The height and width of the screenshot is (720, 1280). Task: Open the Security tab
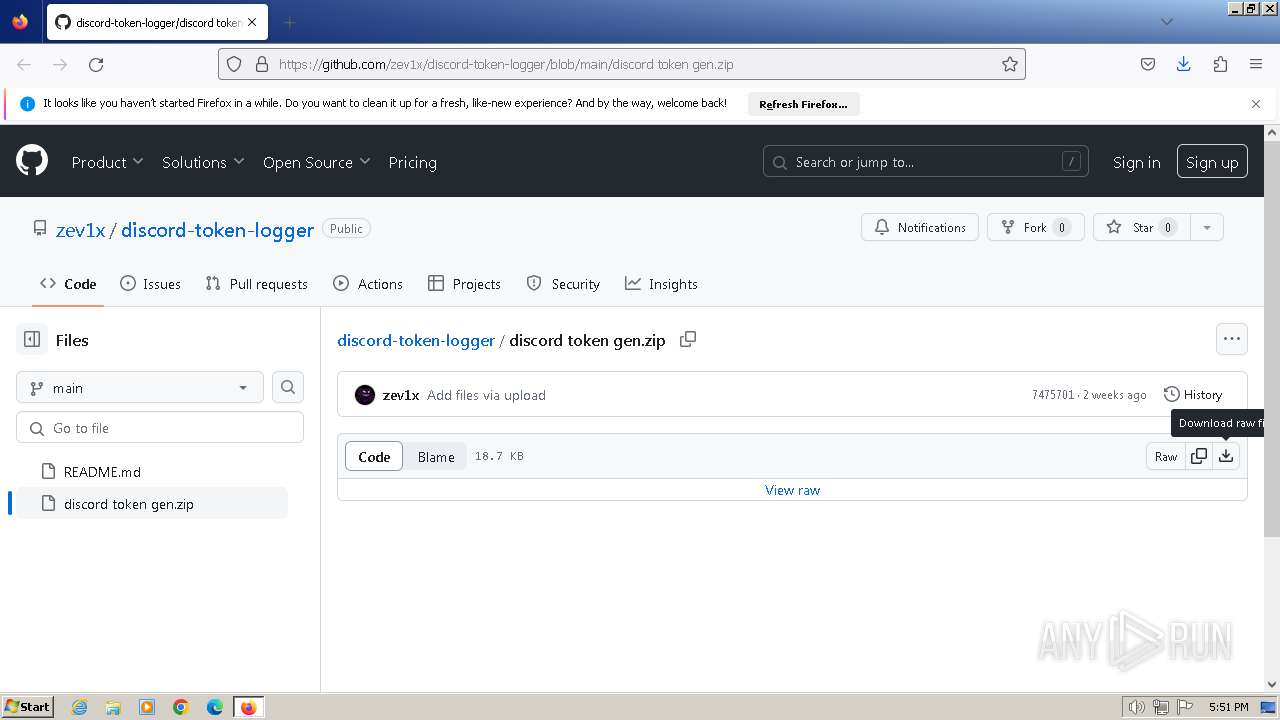click(563, 284)
